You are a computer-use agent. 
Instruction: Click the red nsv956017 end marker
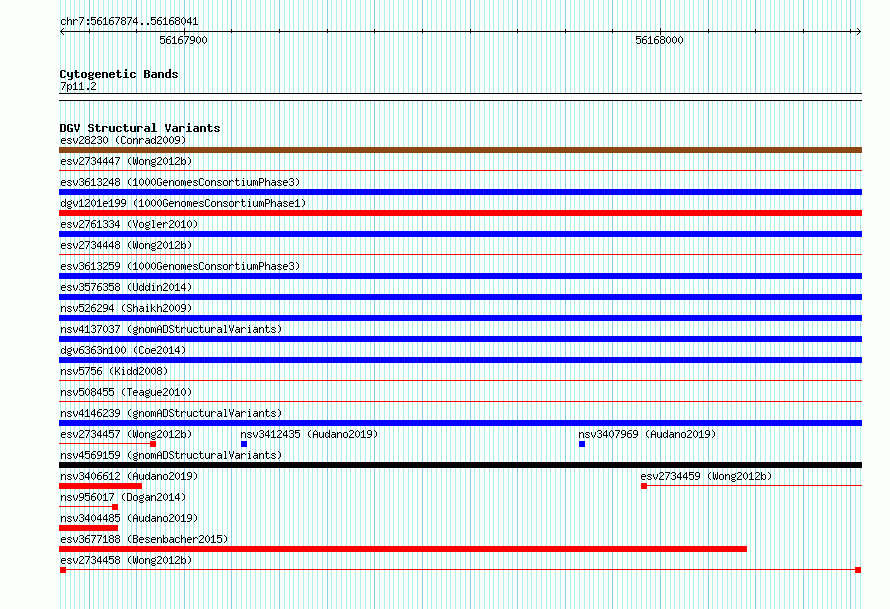(115, 507)
